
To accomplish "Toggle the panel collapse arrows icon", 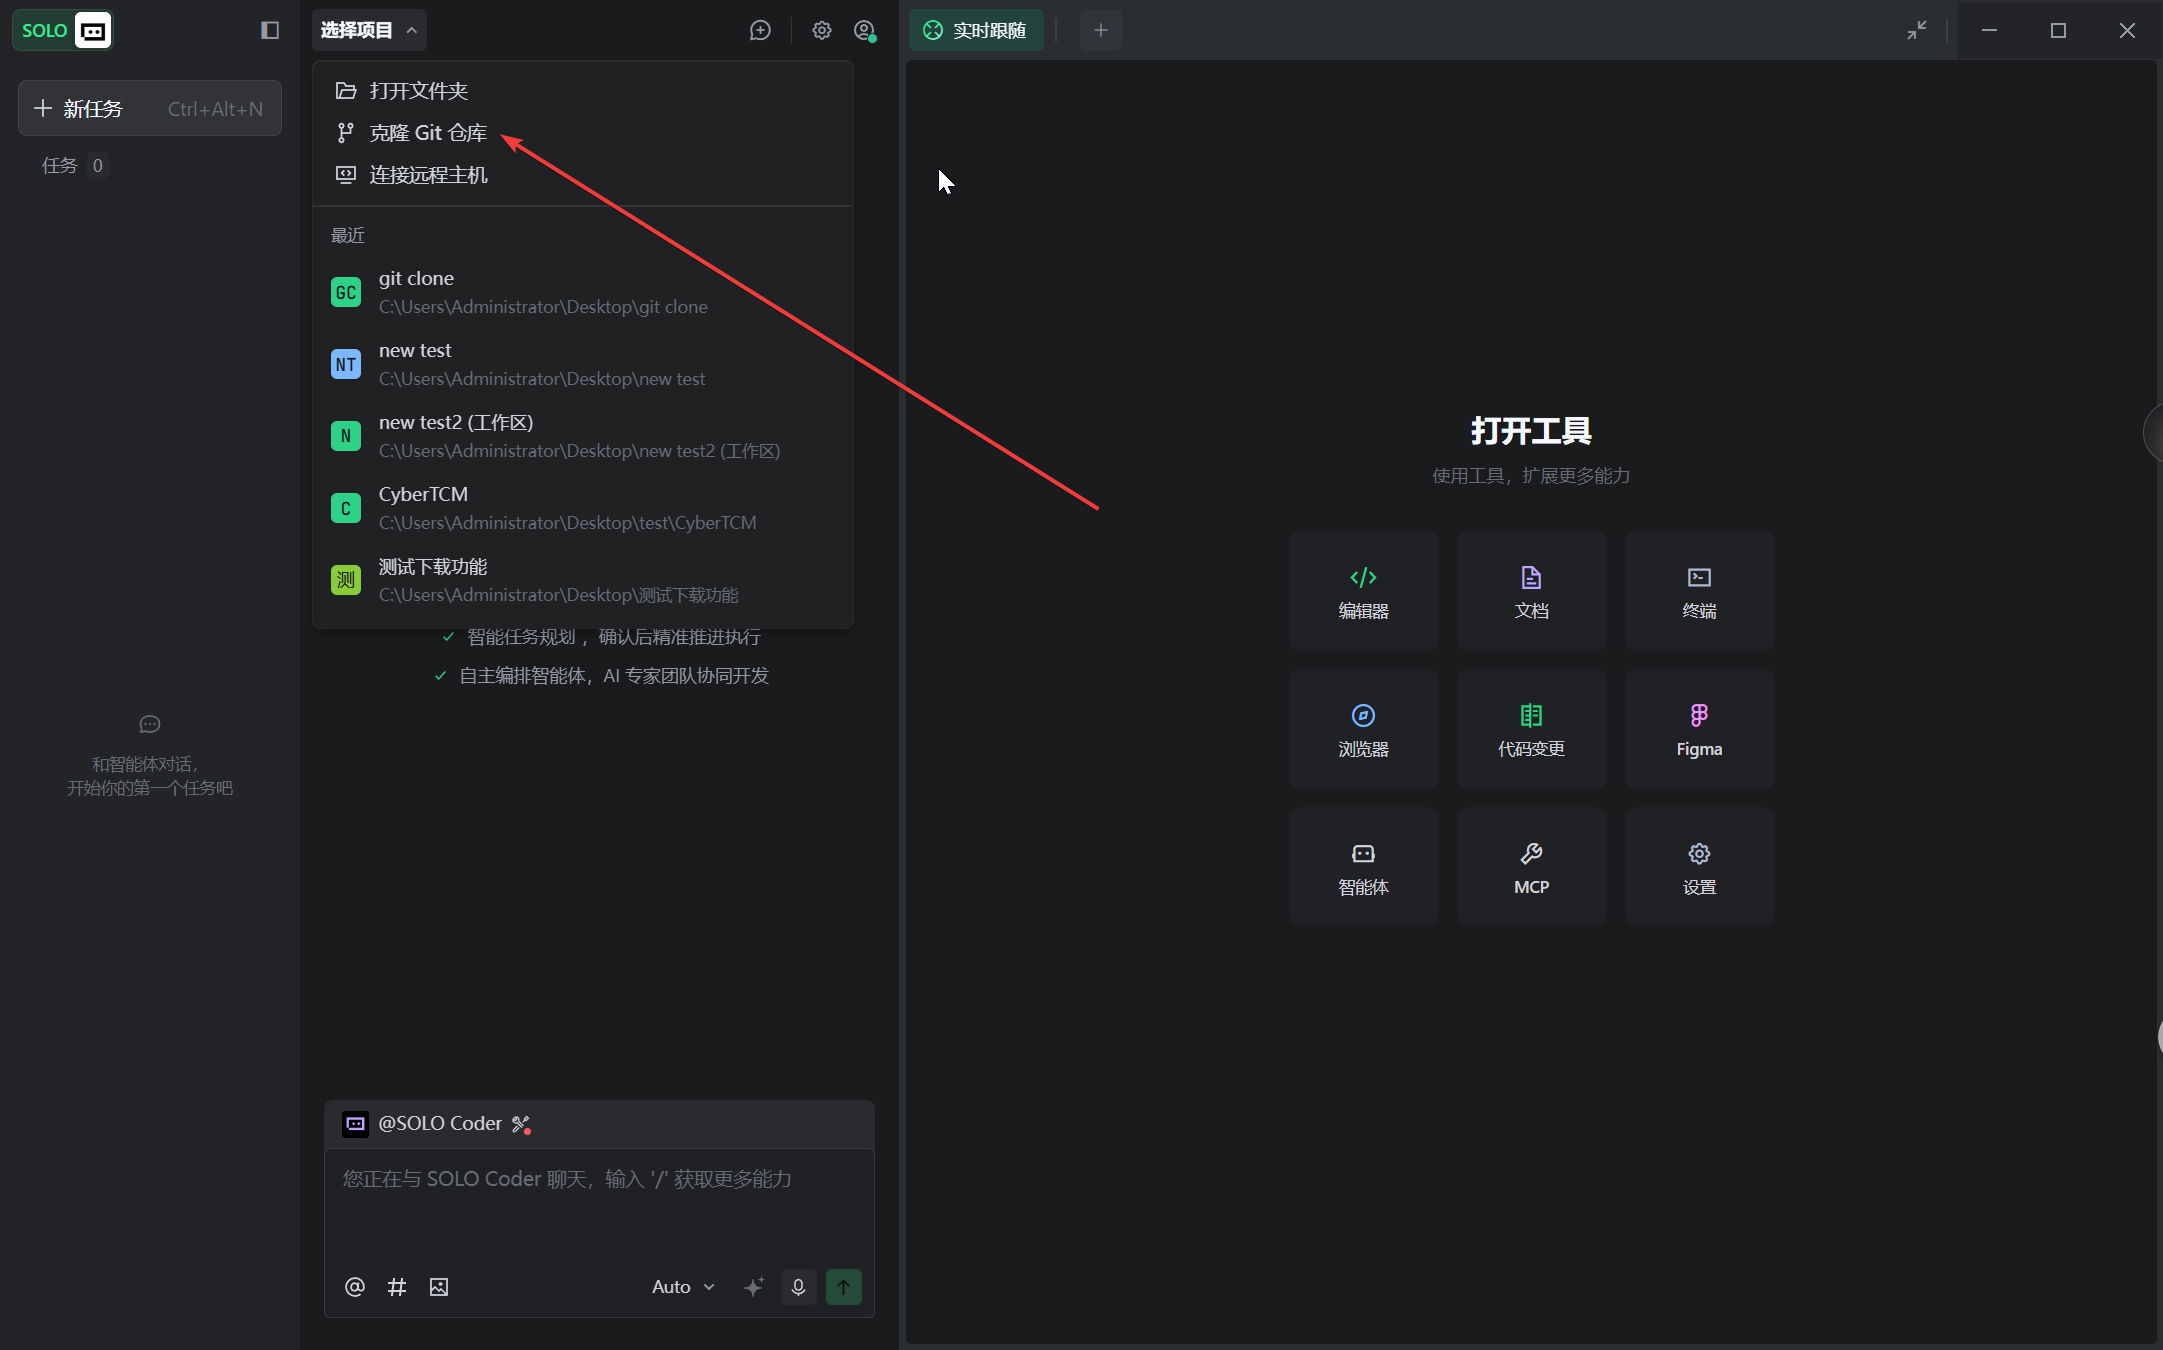I will (x=1916, y=30).
